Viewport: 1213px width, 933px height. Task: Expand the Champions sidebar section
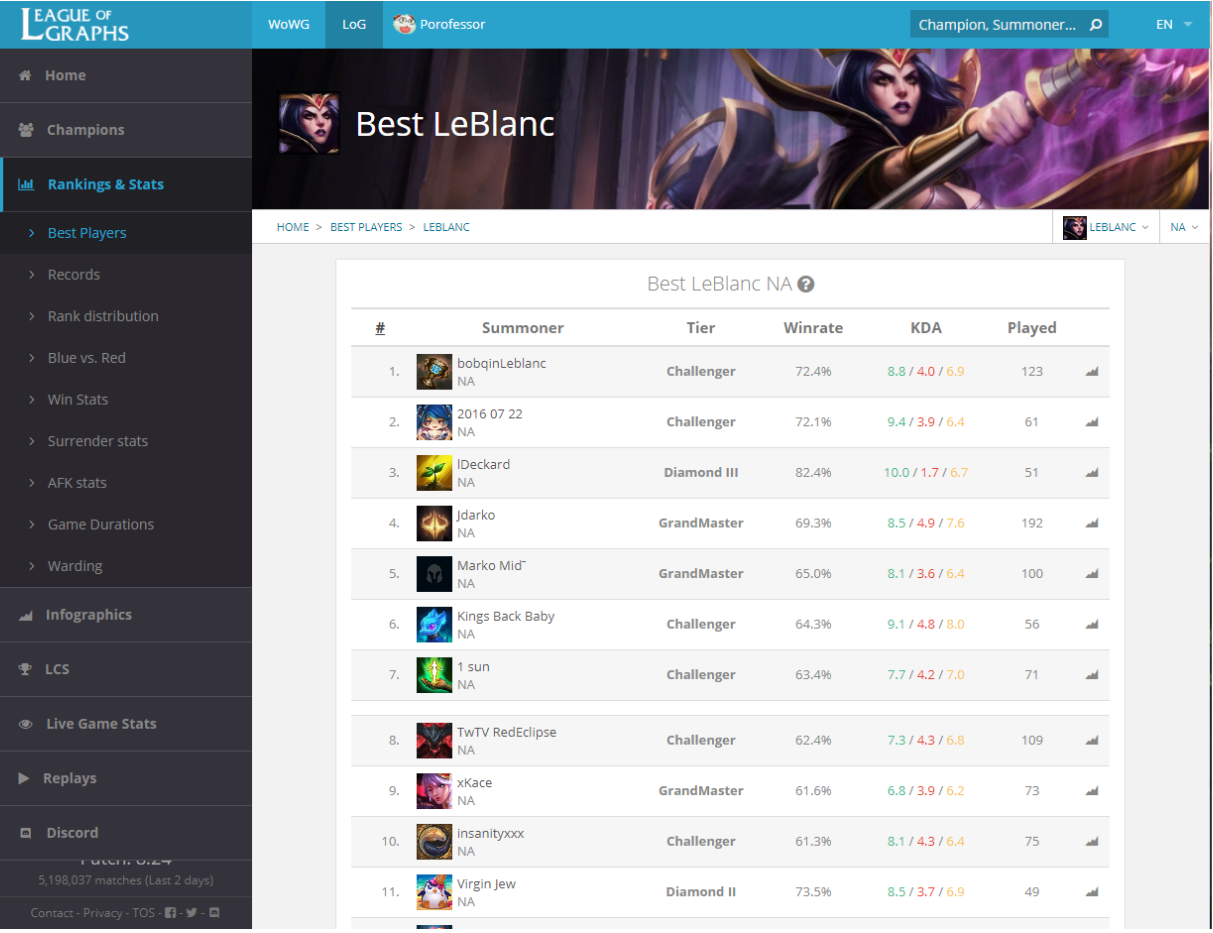click(126, 130)
